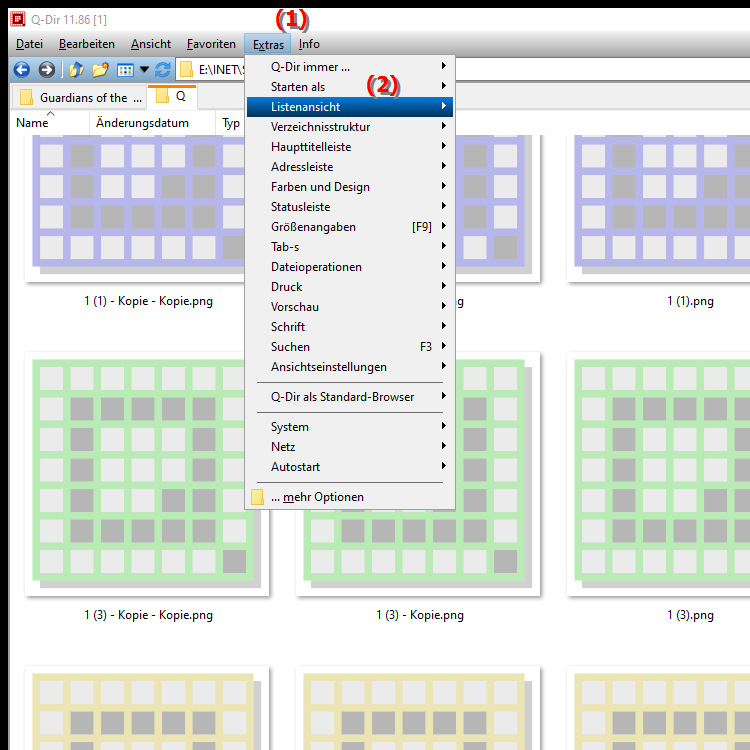Click the blue Refresh icon
The height and width of the screenshot is (750, 750).
click(162, 70)
